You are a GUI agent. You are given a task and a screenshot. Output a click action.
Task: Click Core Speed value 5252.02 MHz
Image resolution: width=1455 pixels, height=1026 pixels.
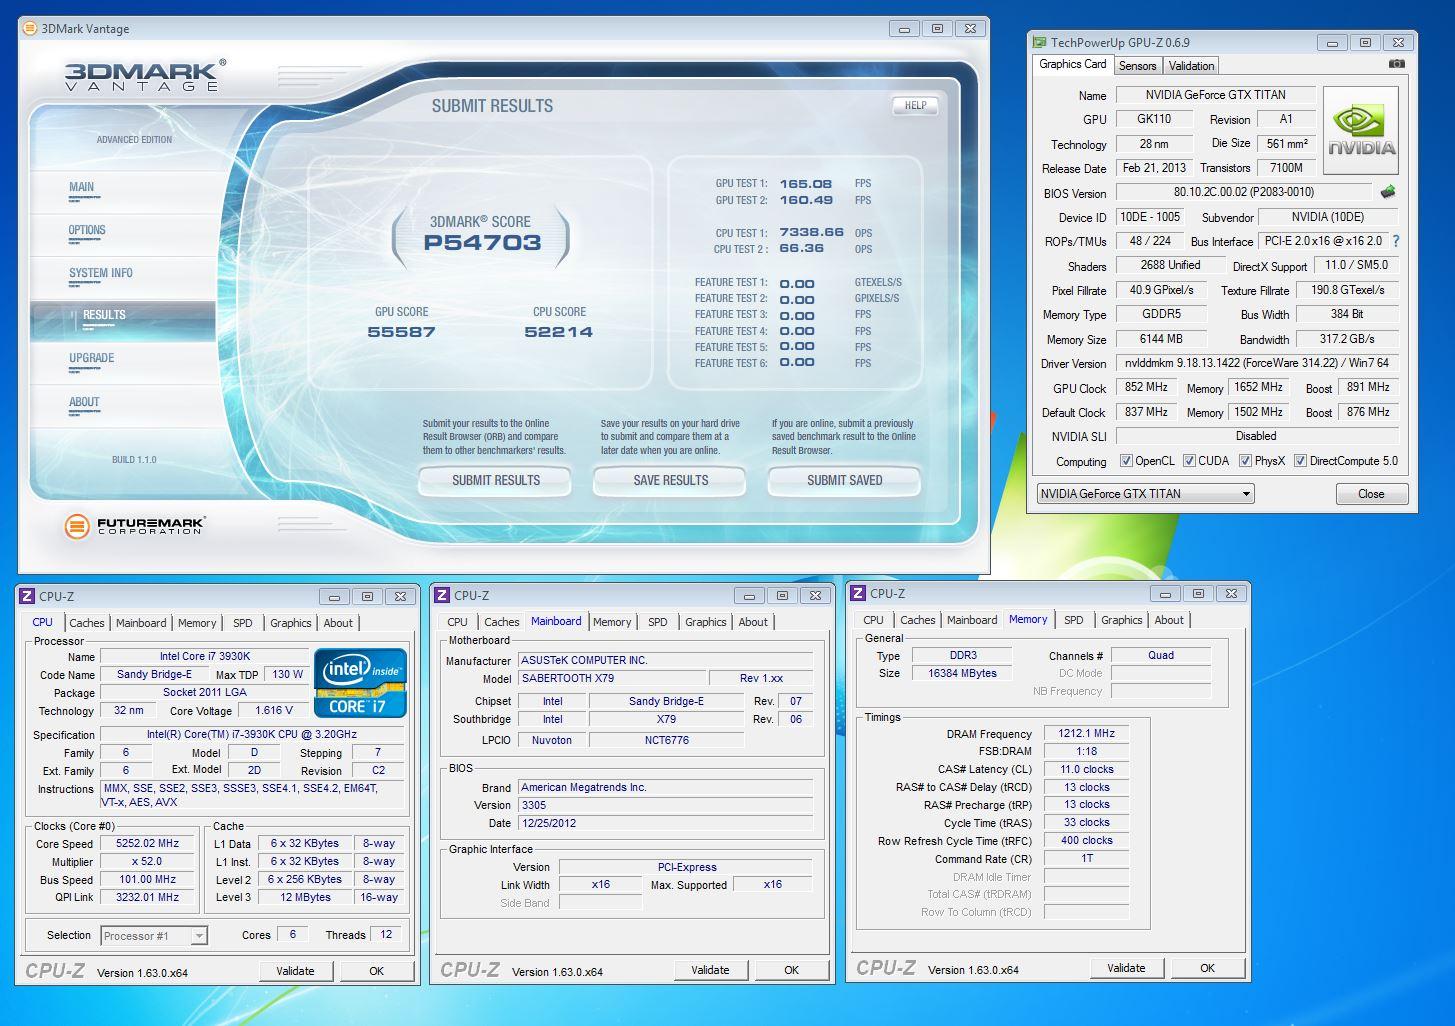(148, 844)
